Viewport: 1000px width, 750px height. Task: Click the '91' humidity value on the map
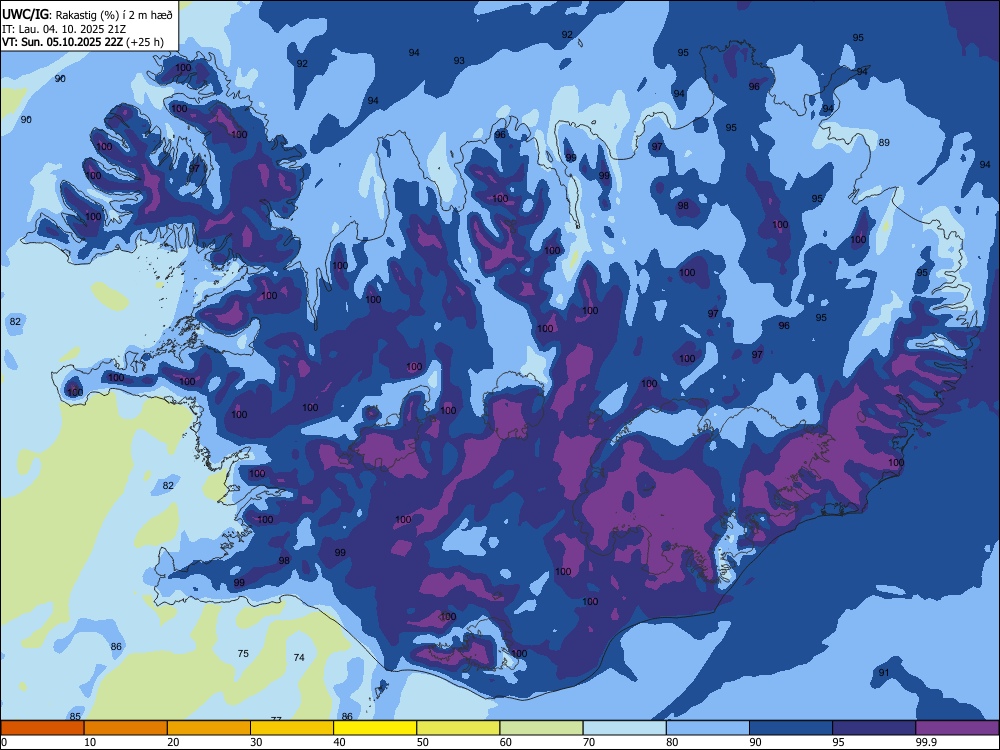[884, 673]
